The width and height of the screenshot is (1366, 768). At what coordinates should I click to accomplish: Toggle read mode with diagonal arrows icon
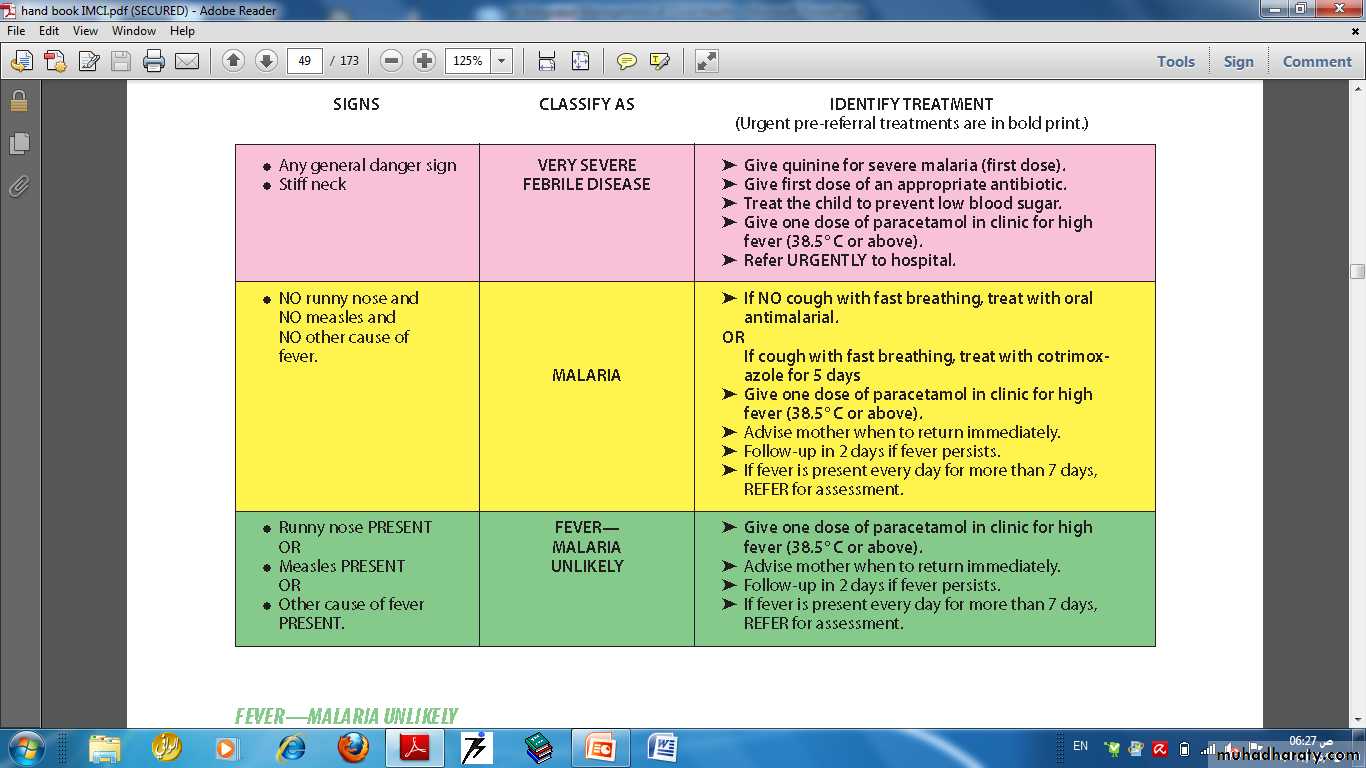tap(707, 61)
